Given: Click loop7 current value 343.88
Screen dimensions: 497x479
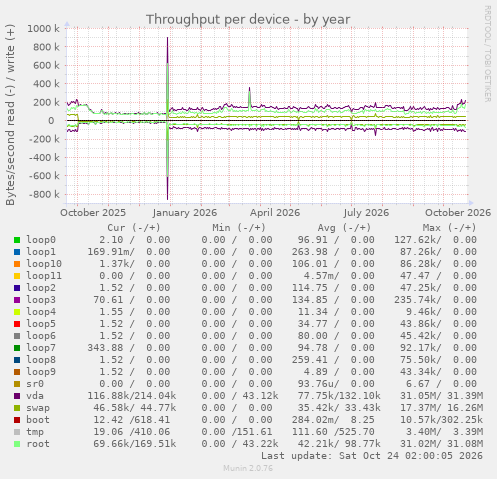Looking at the screenshot, I should [x=105, y=348].
